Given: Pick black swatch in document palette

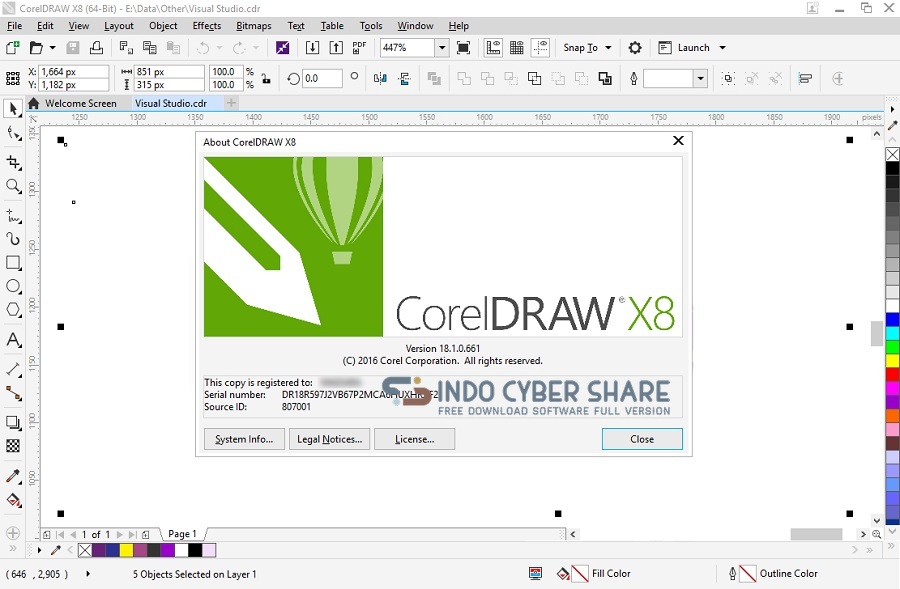Looking at the screenshot, I should 195,551.
